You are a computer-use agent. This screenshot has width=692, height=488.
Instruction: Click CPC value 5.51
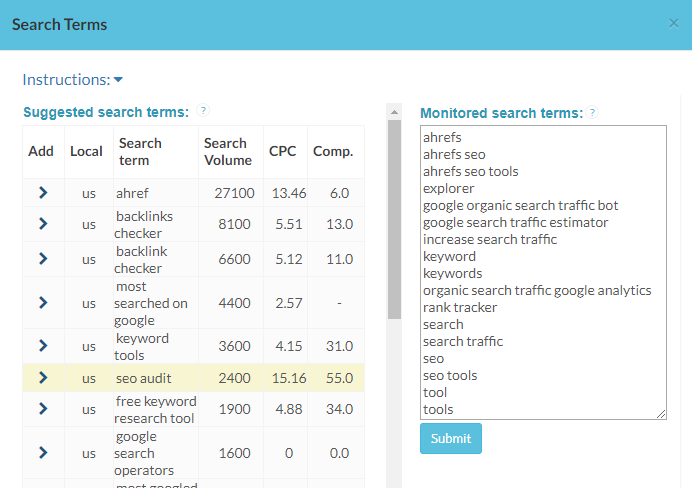(289, 224)
